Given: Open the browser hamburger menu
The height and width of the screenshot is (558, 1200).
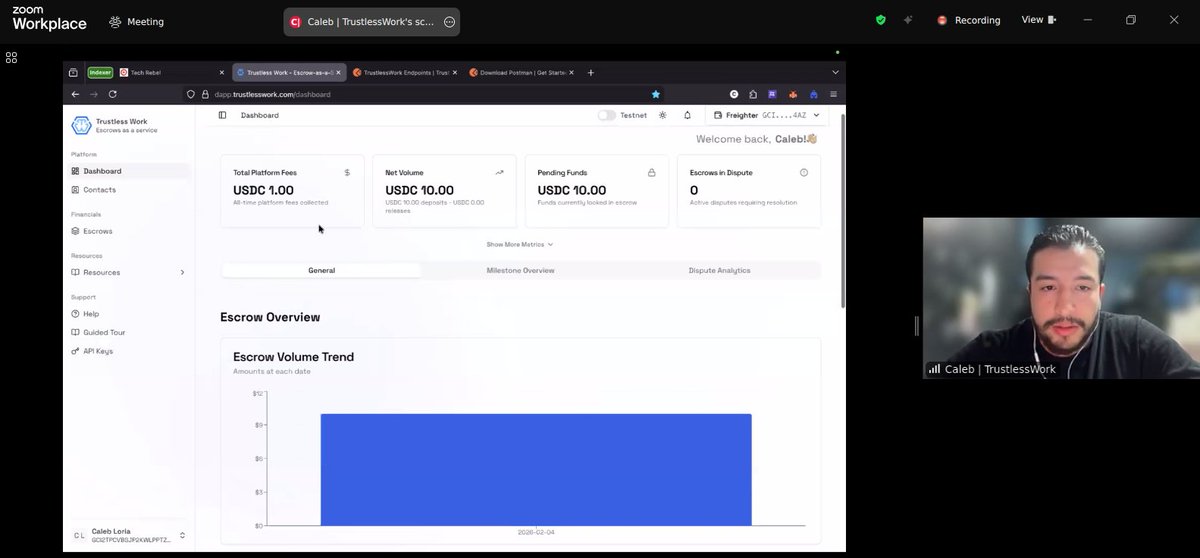Looking at the screenshot, I should (x=833, y=94).
